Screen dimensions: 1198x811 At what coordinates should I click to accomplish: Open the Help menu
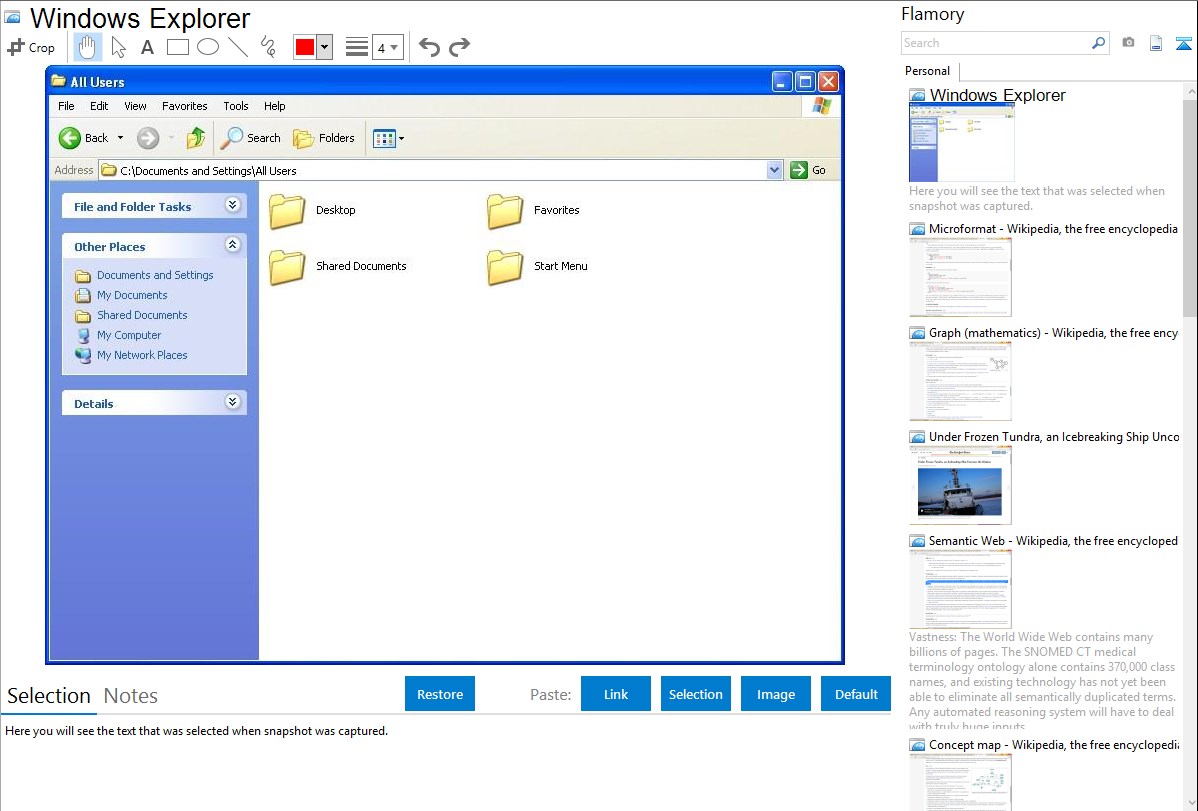pyautogui.click(x=275, y=106)
